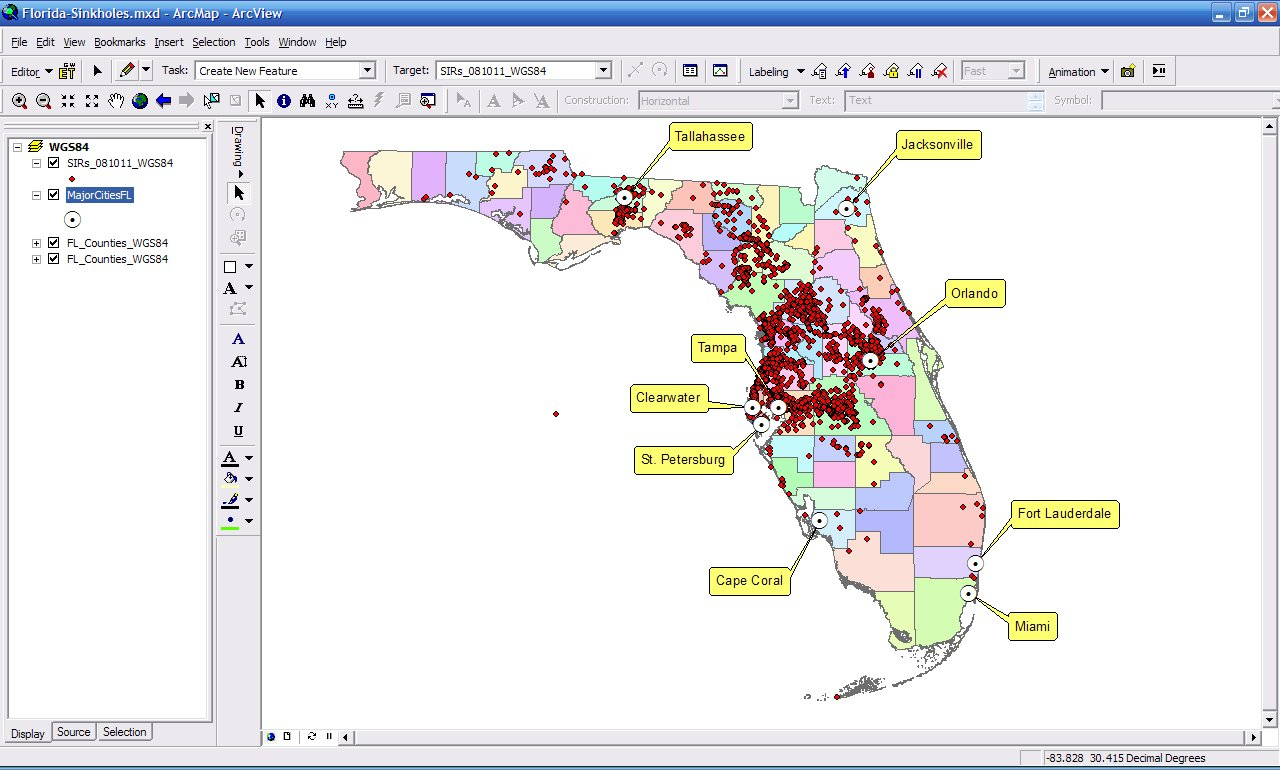Screen dimensions: 1280x770
Task: Click the Sketch pencil tool
Action: point(126,71)
